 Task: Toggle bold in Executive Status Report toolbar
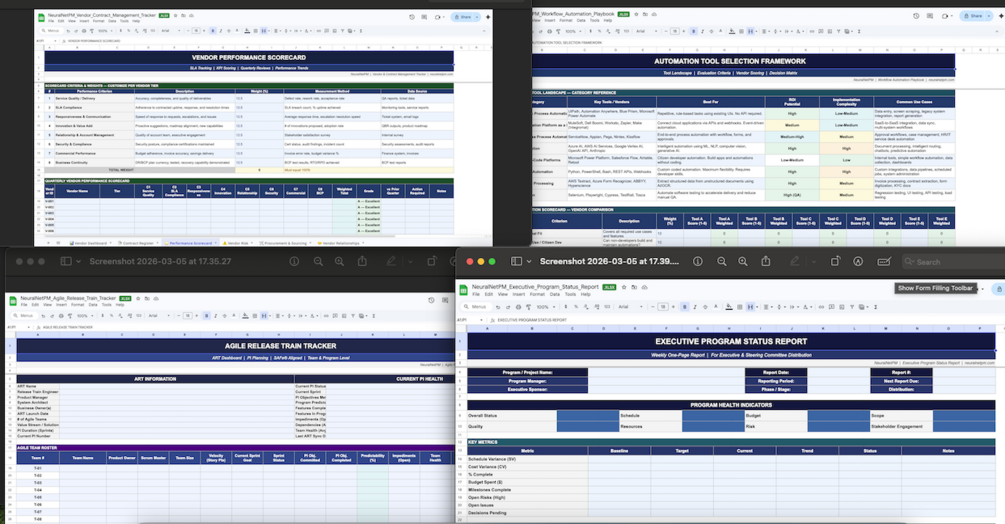(x=685, y=307)
